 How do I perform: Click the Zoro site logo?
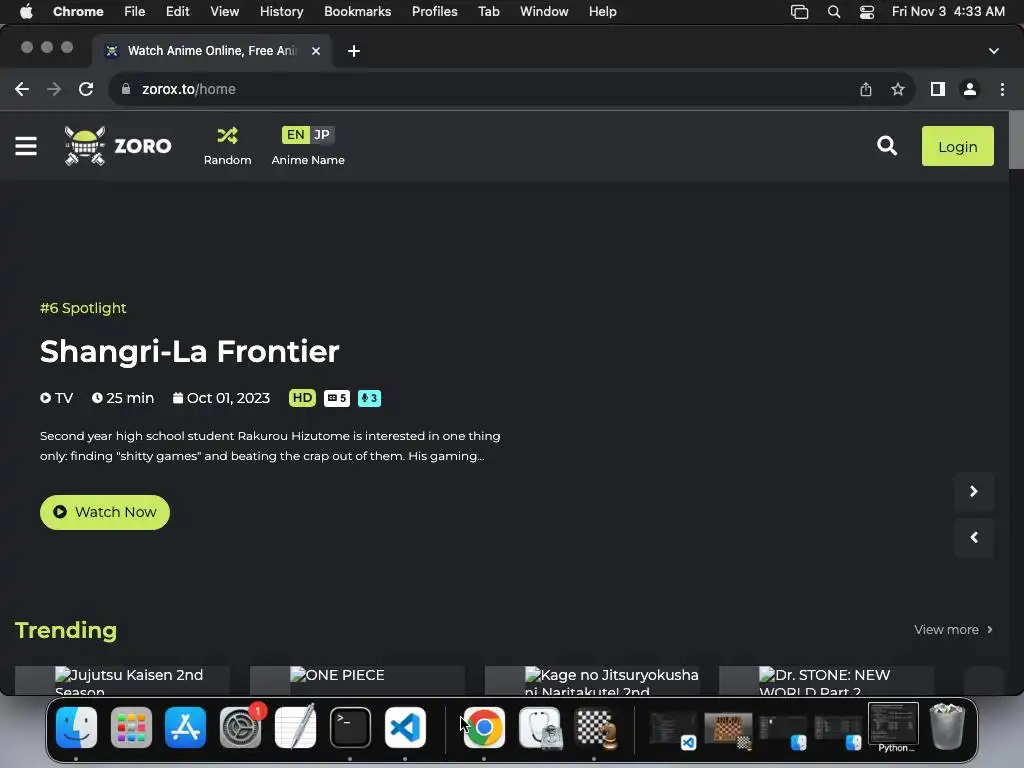118,146
